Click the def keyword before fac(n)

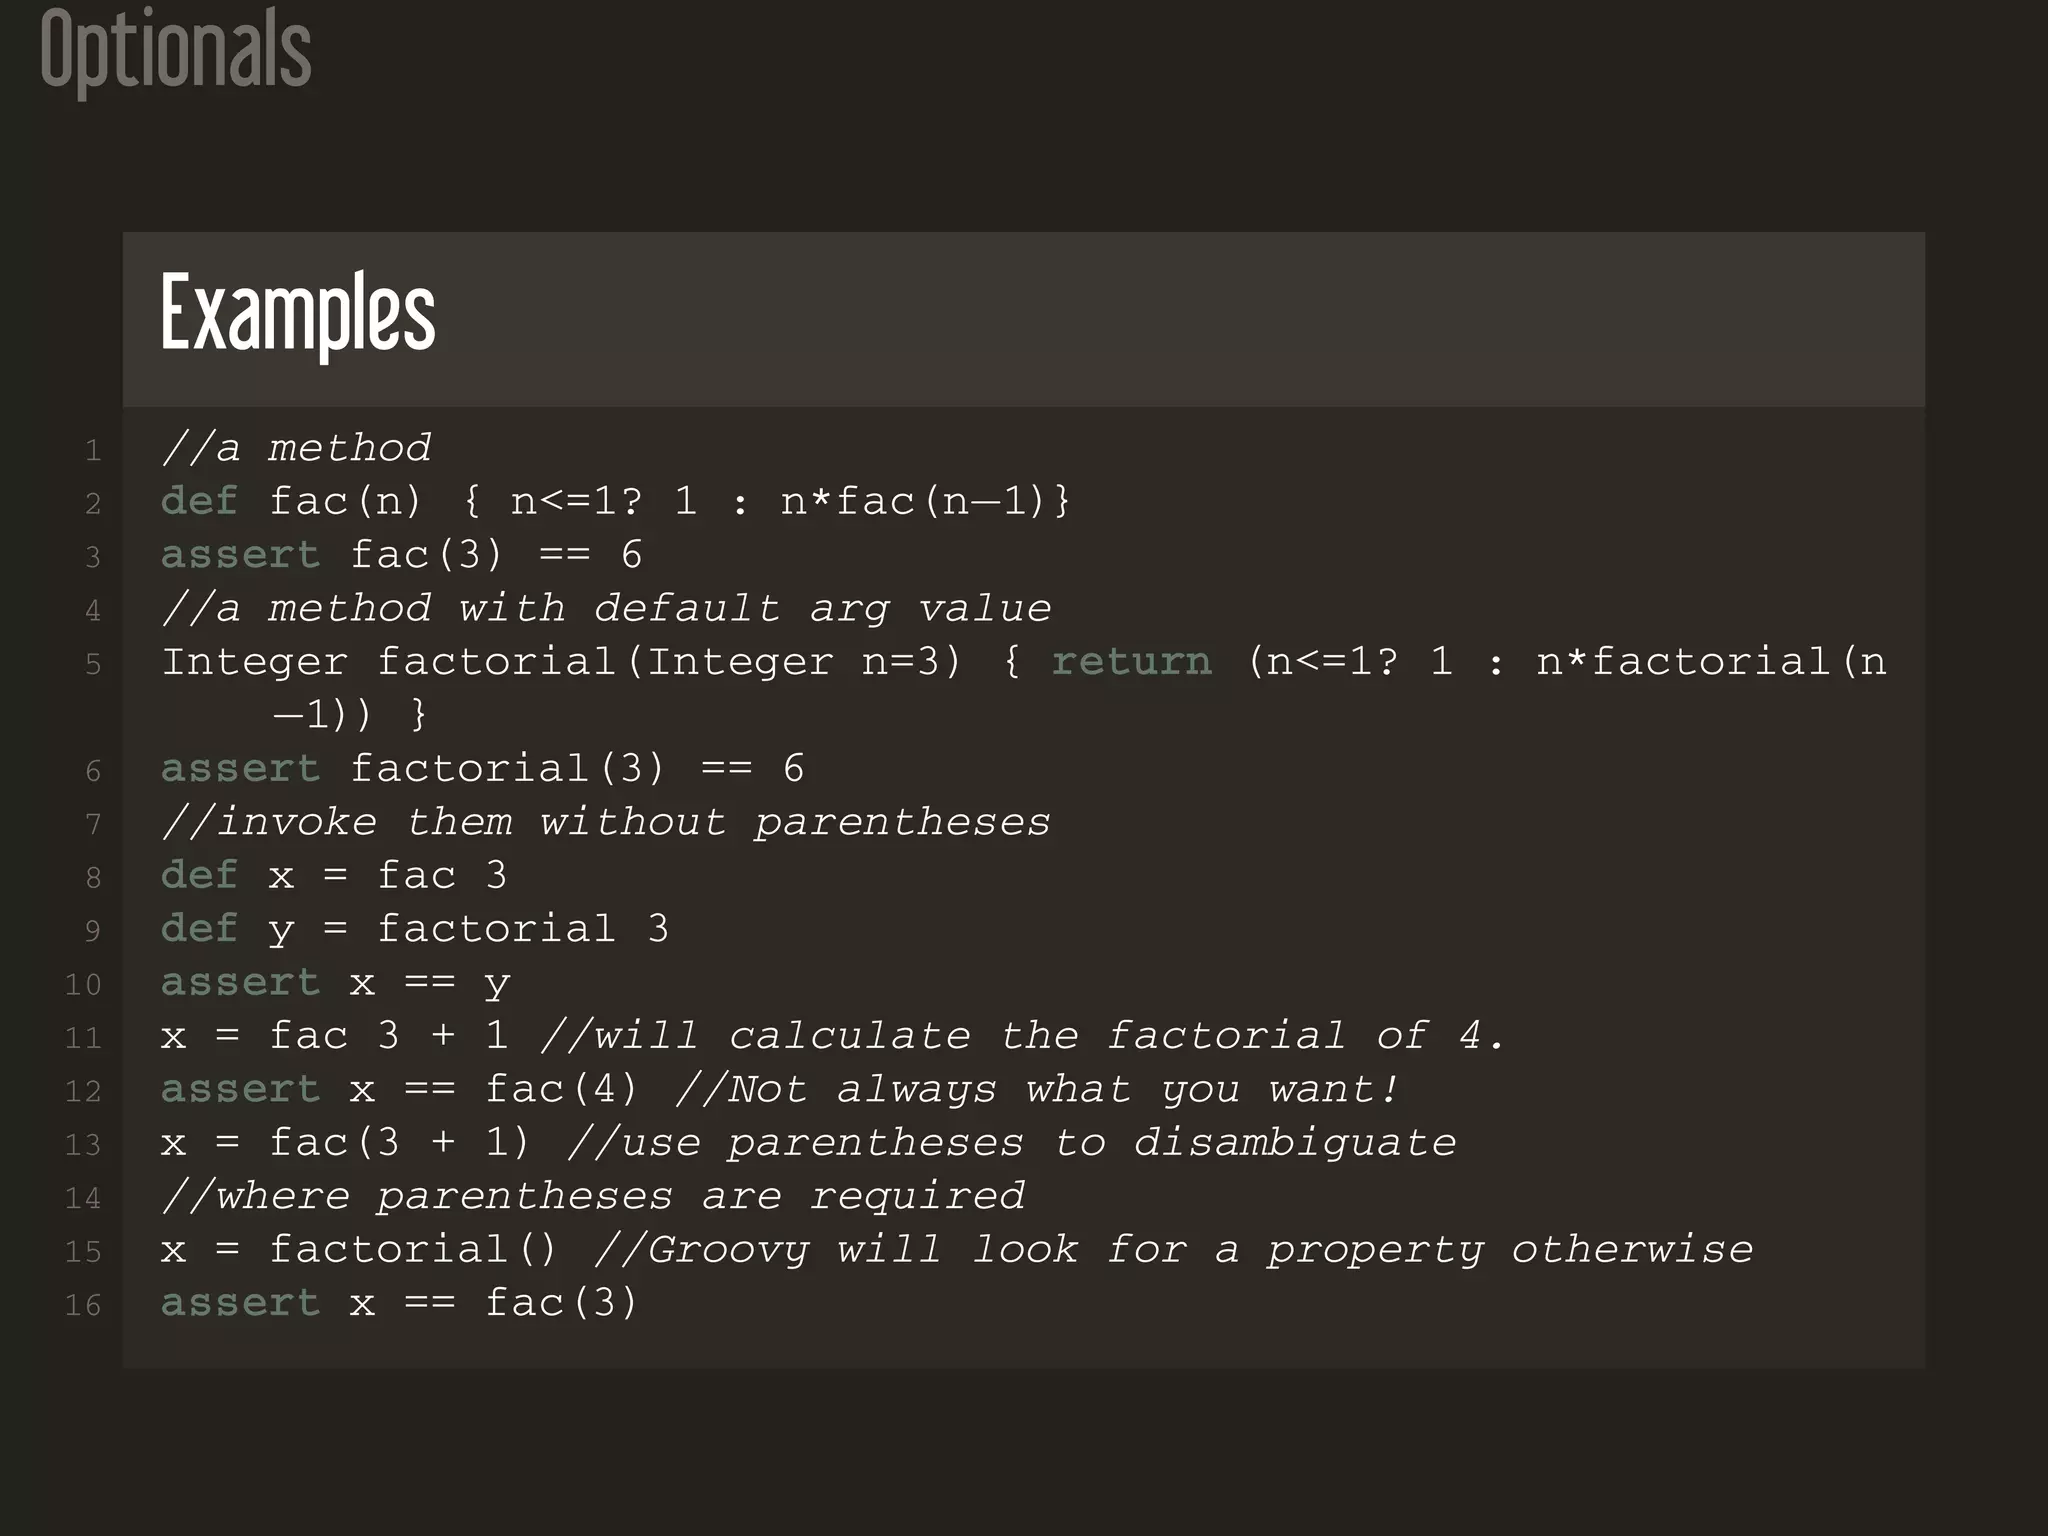(199, 501)
